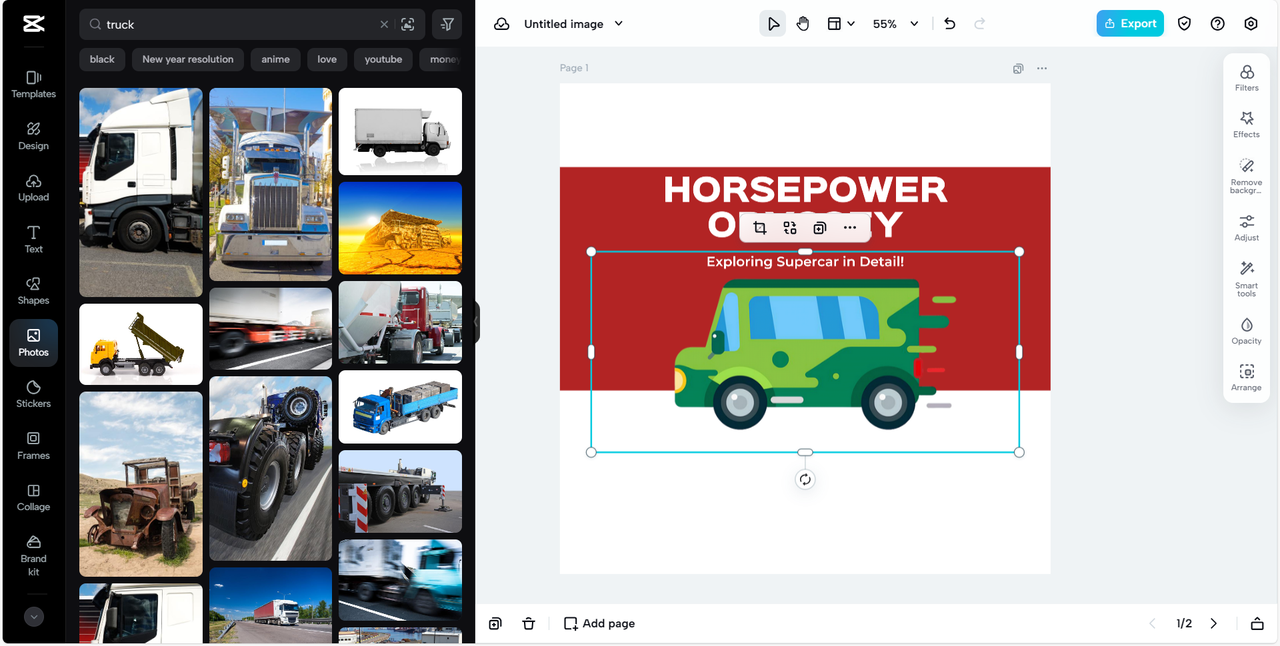
Task: Open the shield protection icon
Action: 1184,24
